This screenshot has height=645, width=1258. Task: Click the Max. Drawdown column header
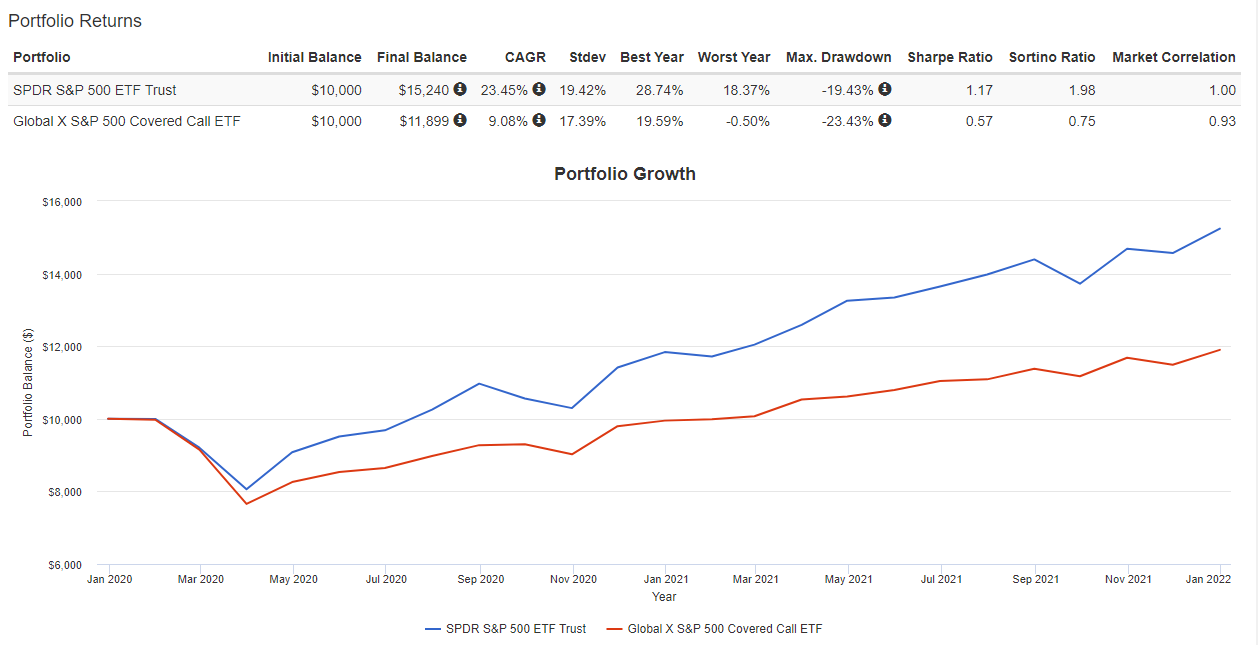839,57
